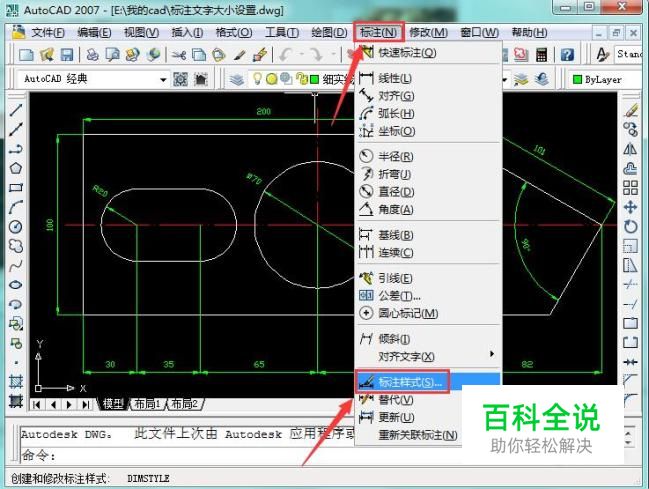649x489 pixels.
Task: Select 坐标(O) dimension entry
Action: (x=428, y=131)
